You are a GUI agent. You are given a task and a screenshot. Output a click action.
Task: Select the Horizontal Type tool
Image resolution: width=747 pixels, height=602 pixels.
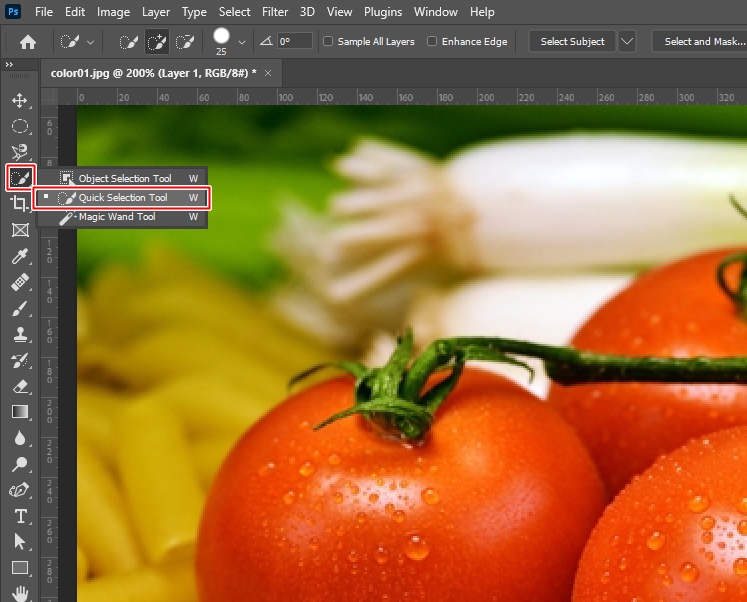(20, 516)
